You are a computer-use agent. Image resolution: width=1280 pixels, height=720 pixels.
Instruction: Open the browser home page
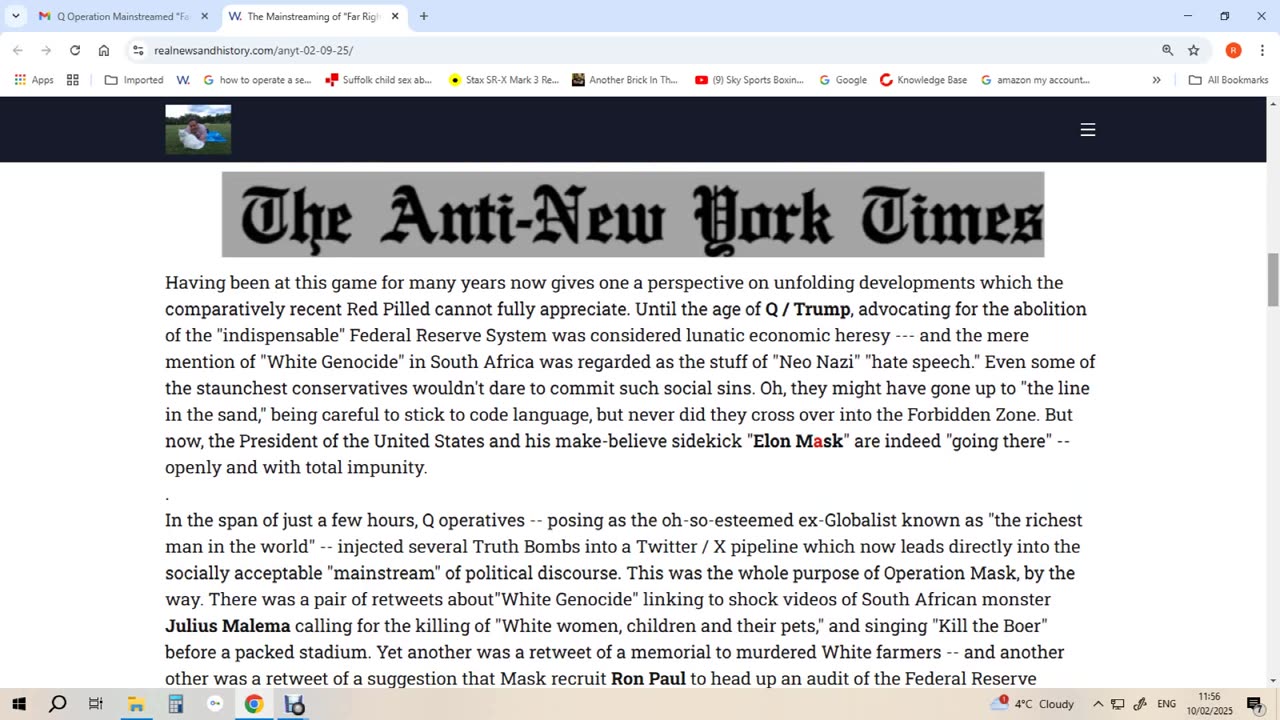(104, 50)
